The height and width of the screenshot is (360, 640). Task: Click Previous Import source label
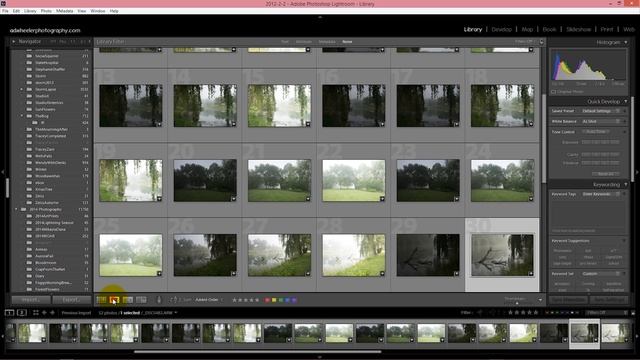76,313
